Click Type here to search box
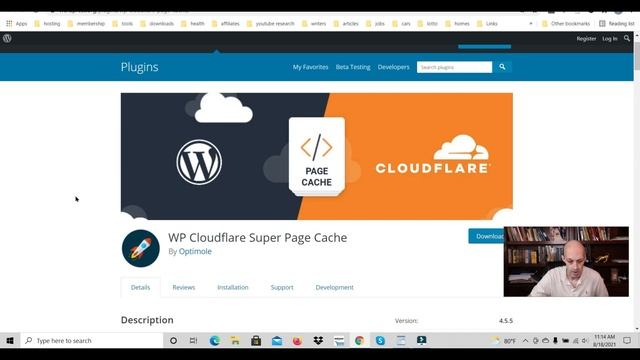Viewport: 640px width, 360px height. 92,340
